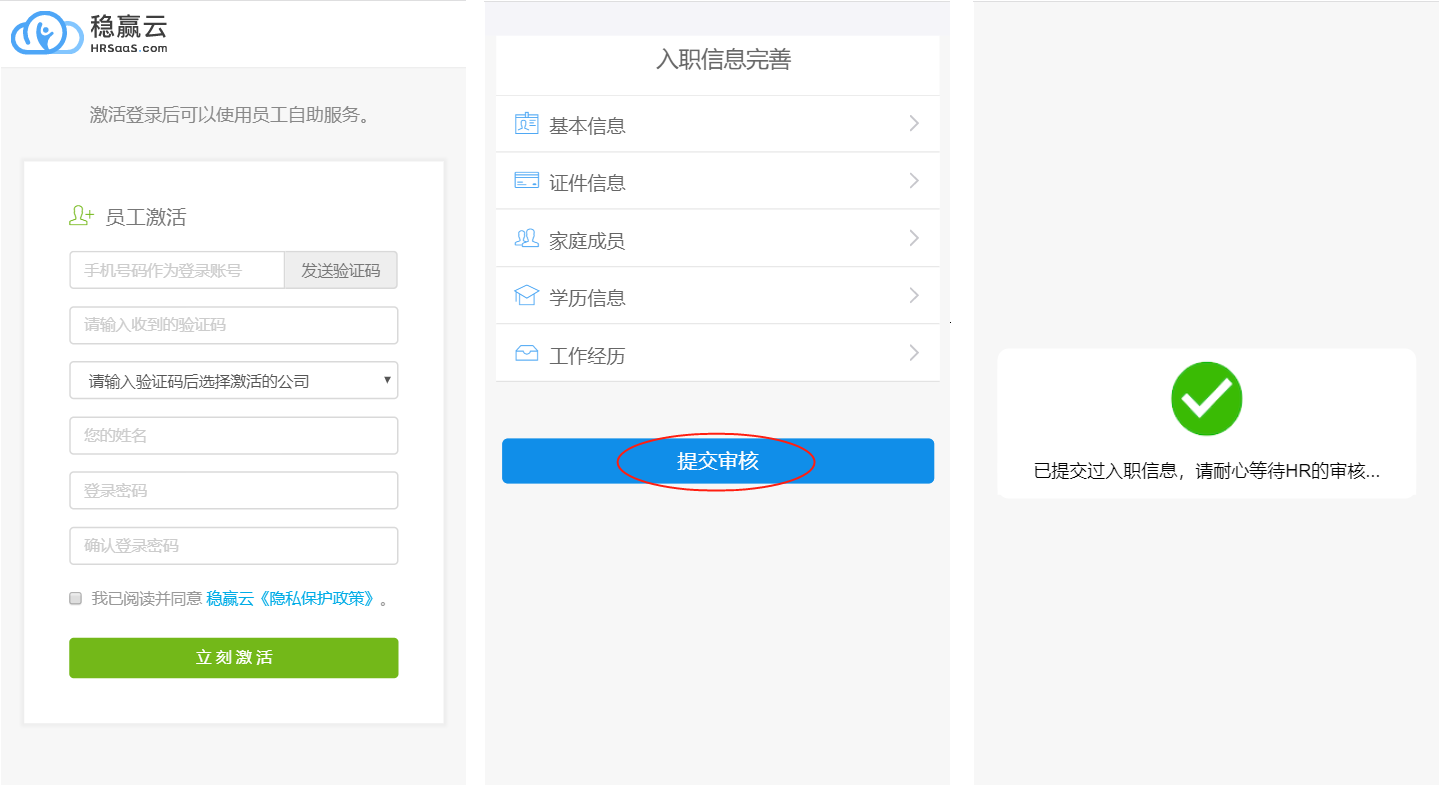Tick the privacy policy agreement checkbox
The width and height of the screenshot is (1440, 785).
point(75,598)
